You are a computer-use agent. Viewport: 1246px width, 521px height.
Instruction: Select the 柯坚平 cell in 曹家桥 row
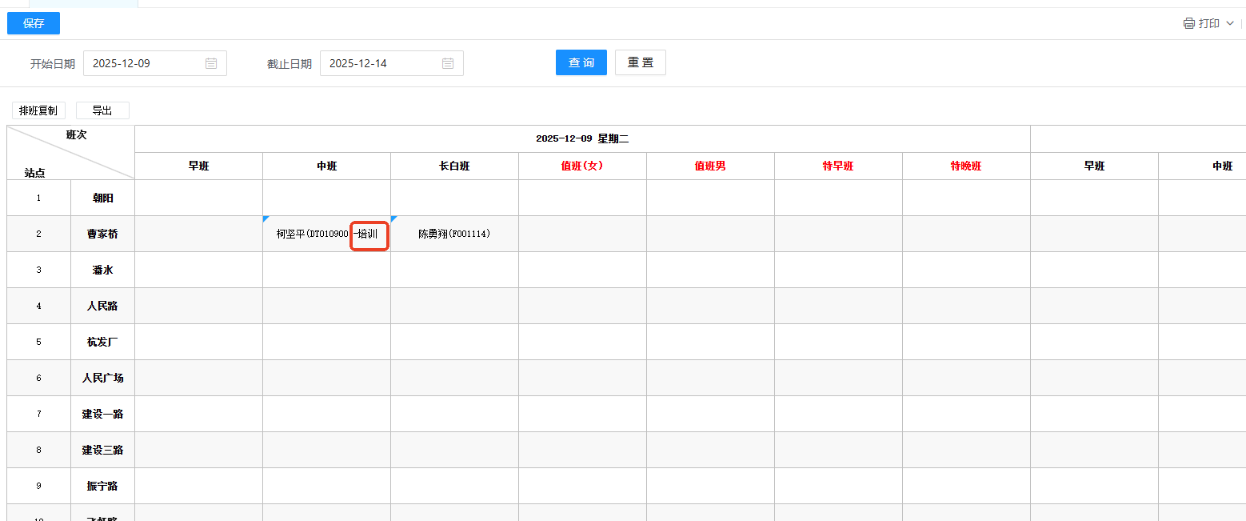(x=312, y=234)
